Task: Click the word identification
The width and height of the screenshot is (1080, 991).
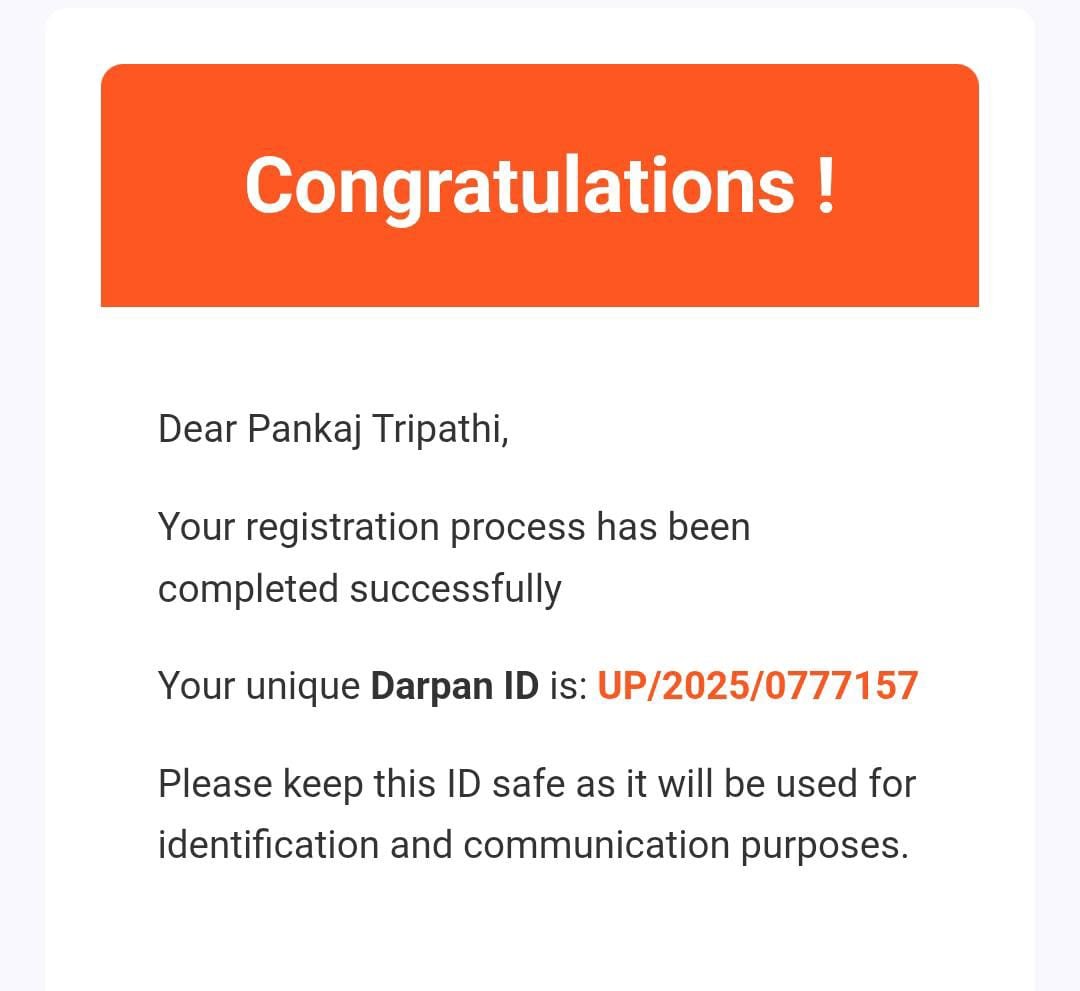Action: pyautogui.click(x=267, y=845)
